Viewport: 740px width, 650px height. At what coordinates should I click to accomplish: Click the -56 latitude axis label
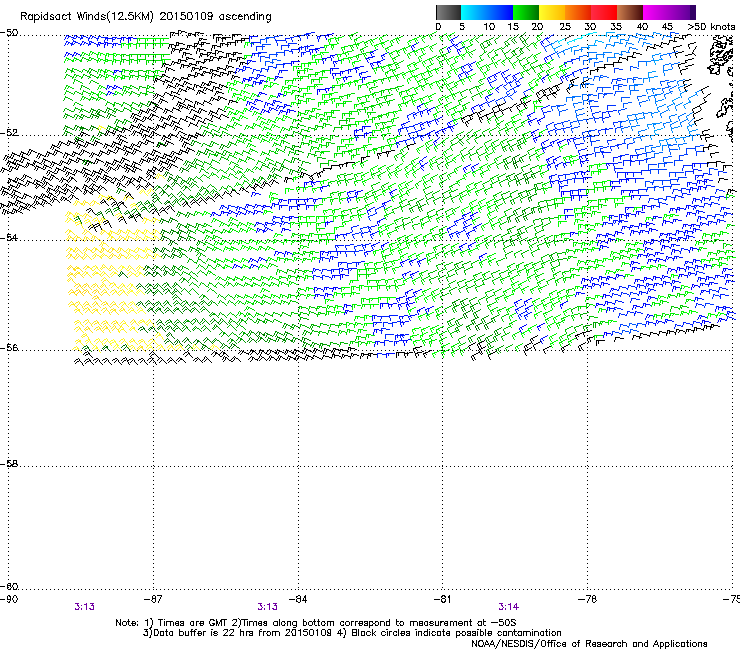point(9,347)
